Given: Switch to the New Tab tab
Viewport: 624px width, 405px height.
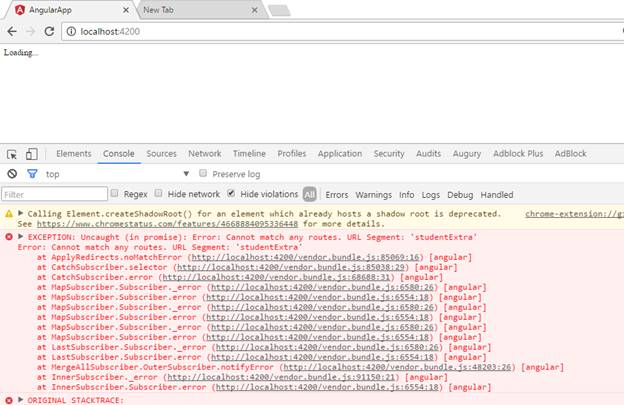Looking at the screenshot, I should tap(197, 10).
